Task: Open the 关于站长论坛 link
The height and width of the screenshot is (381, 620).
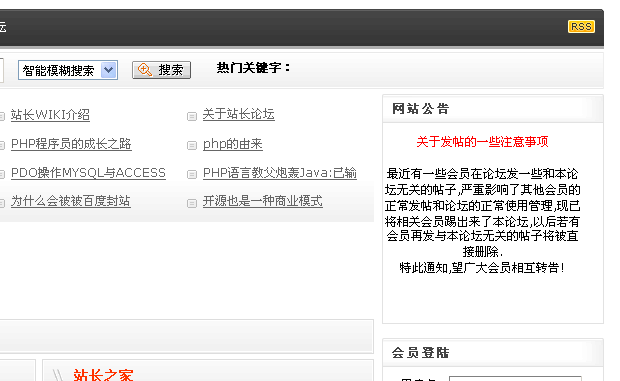Action: 238,114
